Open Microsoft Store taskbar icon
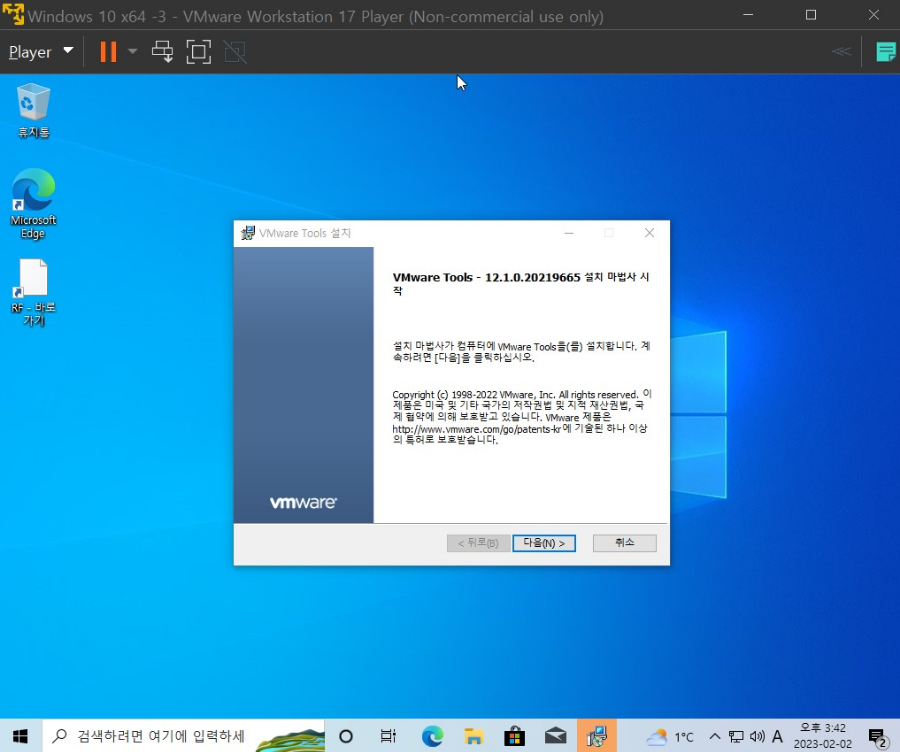This screenshot has height=752, width=900. pos(514,736)
